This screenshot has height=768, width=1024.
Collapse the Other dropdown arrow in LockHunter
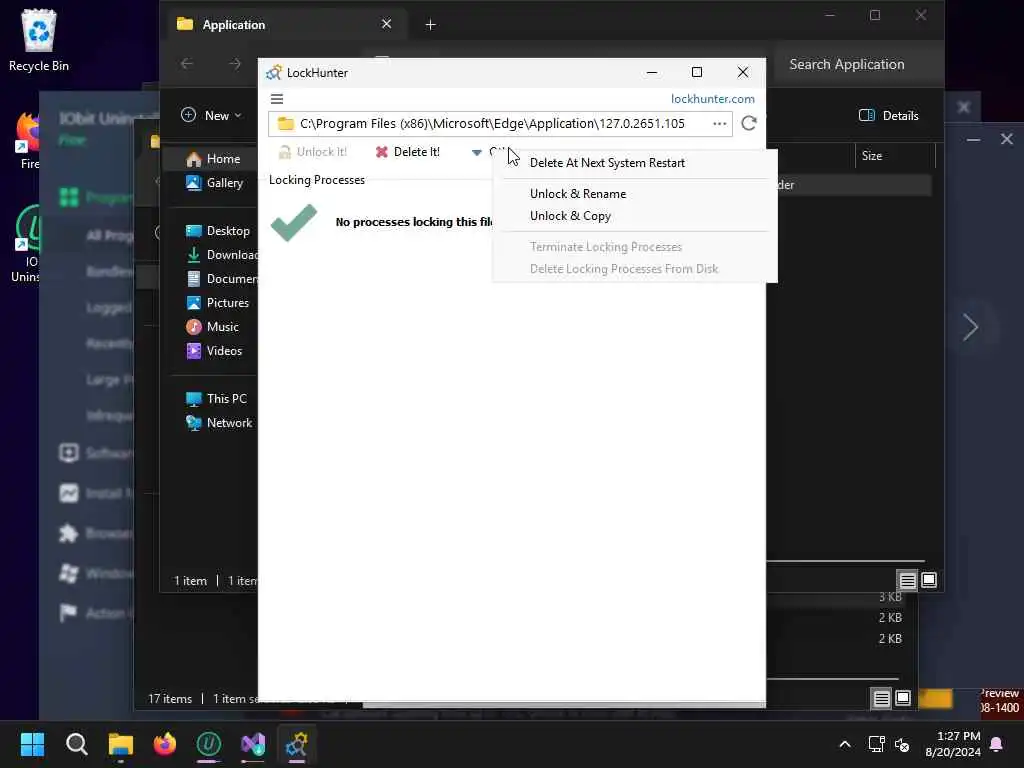point(477,152)
